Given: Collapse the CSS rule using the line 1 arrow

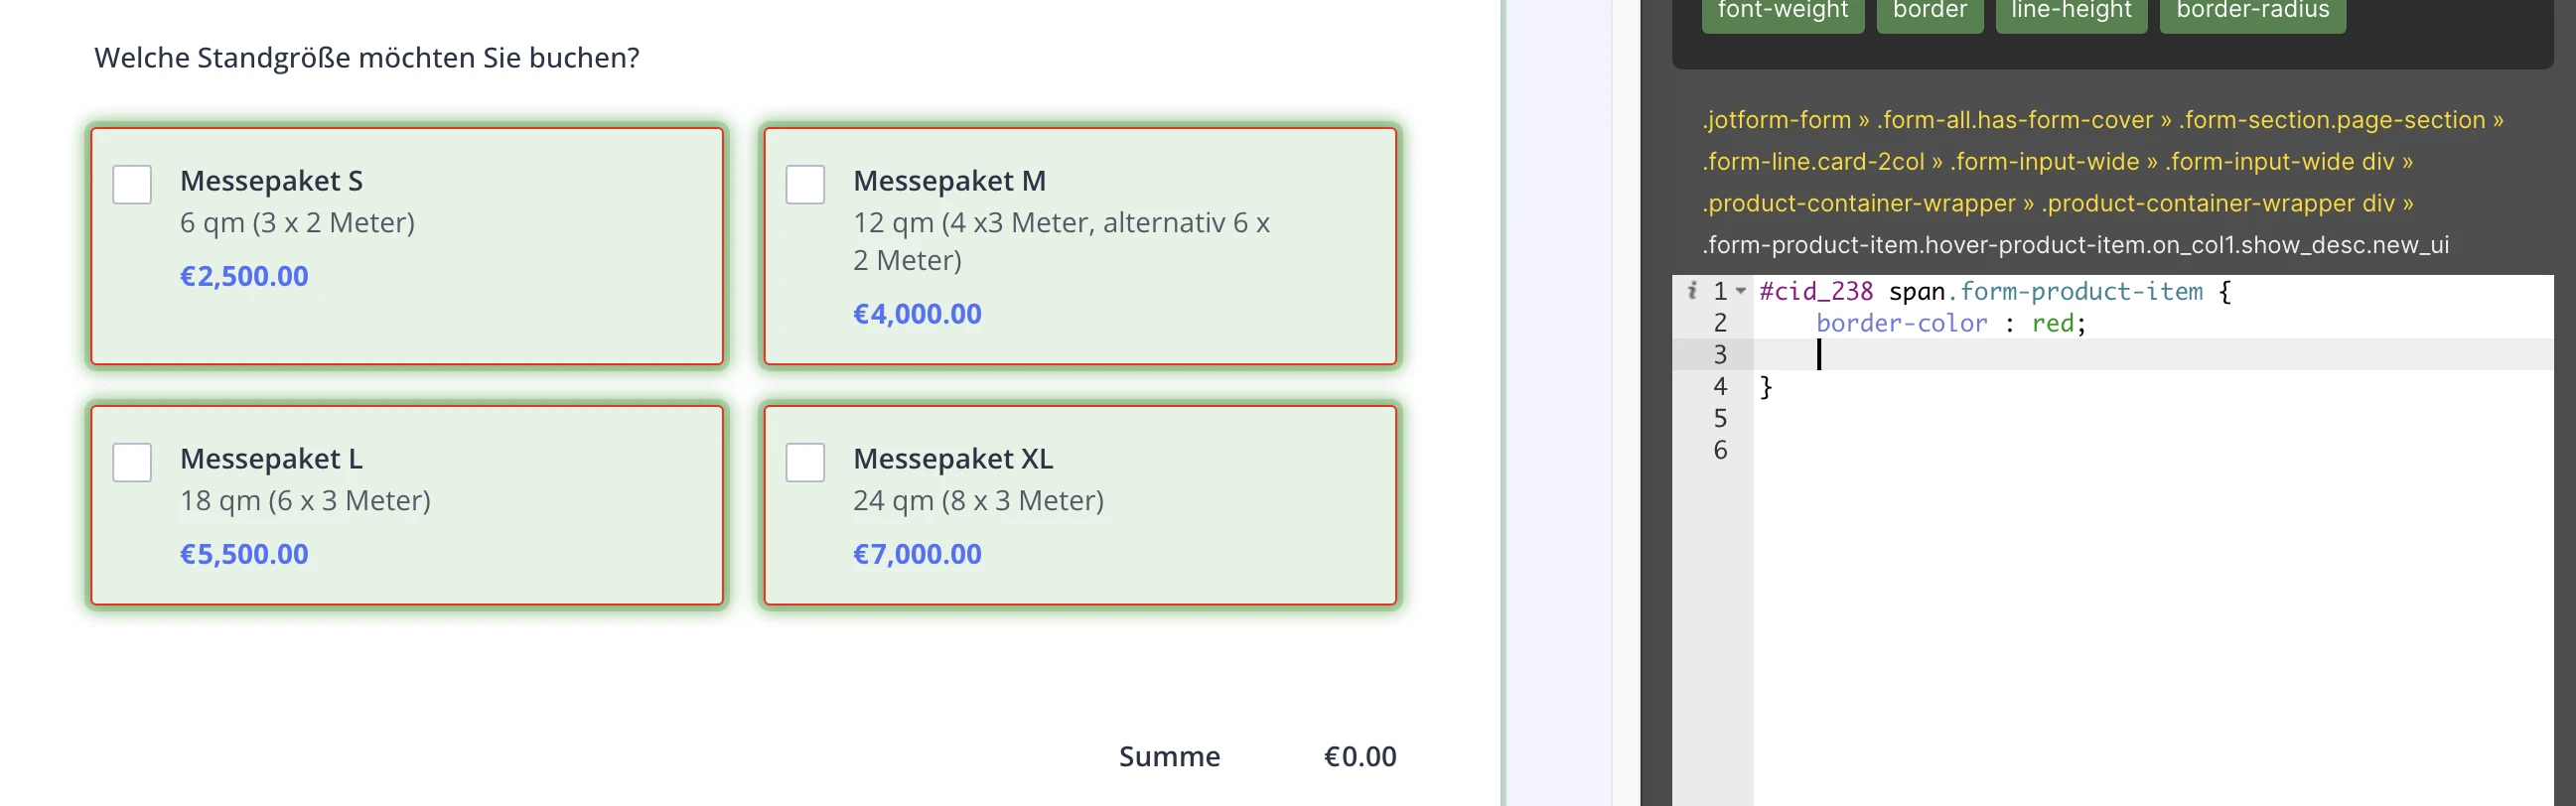Looking at the screenshot, I should pyautogui.click(x=1740, y=290).
